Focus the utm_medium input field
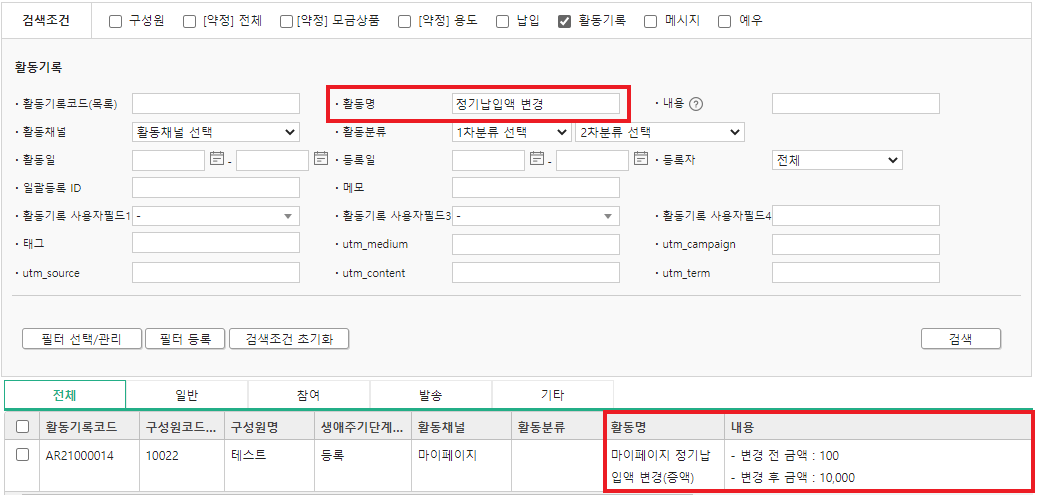The width and height of the screenshot is (1040, 500). point(536,244)
